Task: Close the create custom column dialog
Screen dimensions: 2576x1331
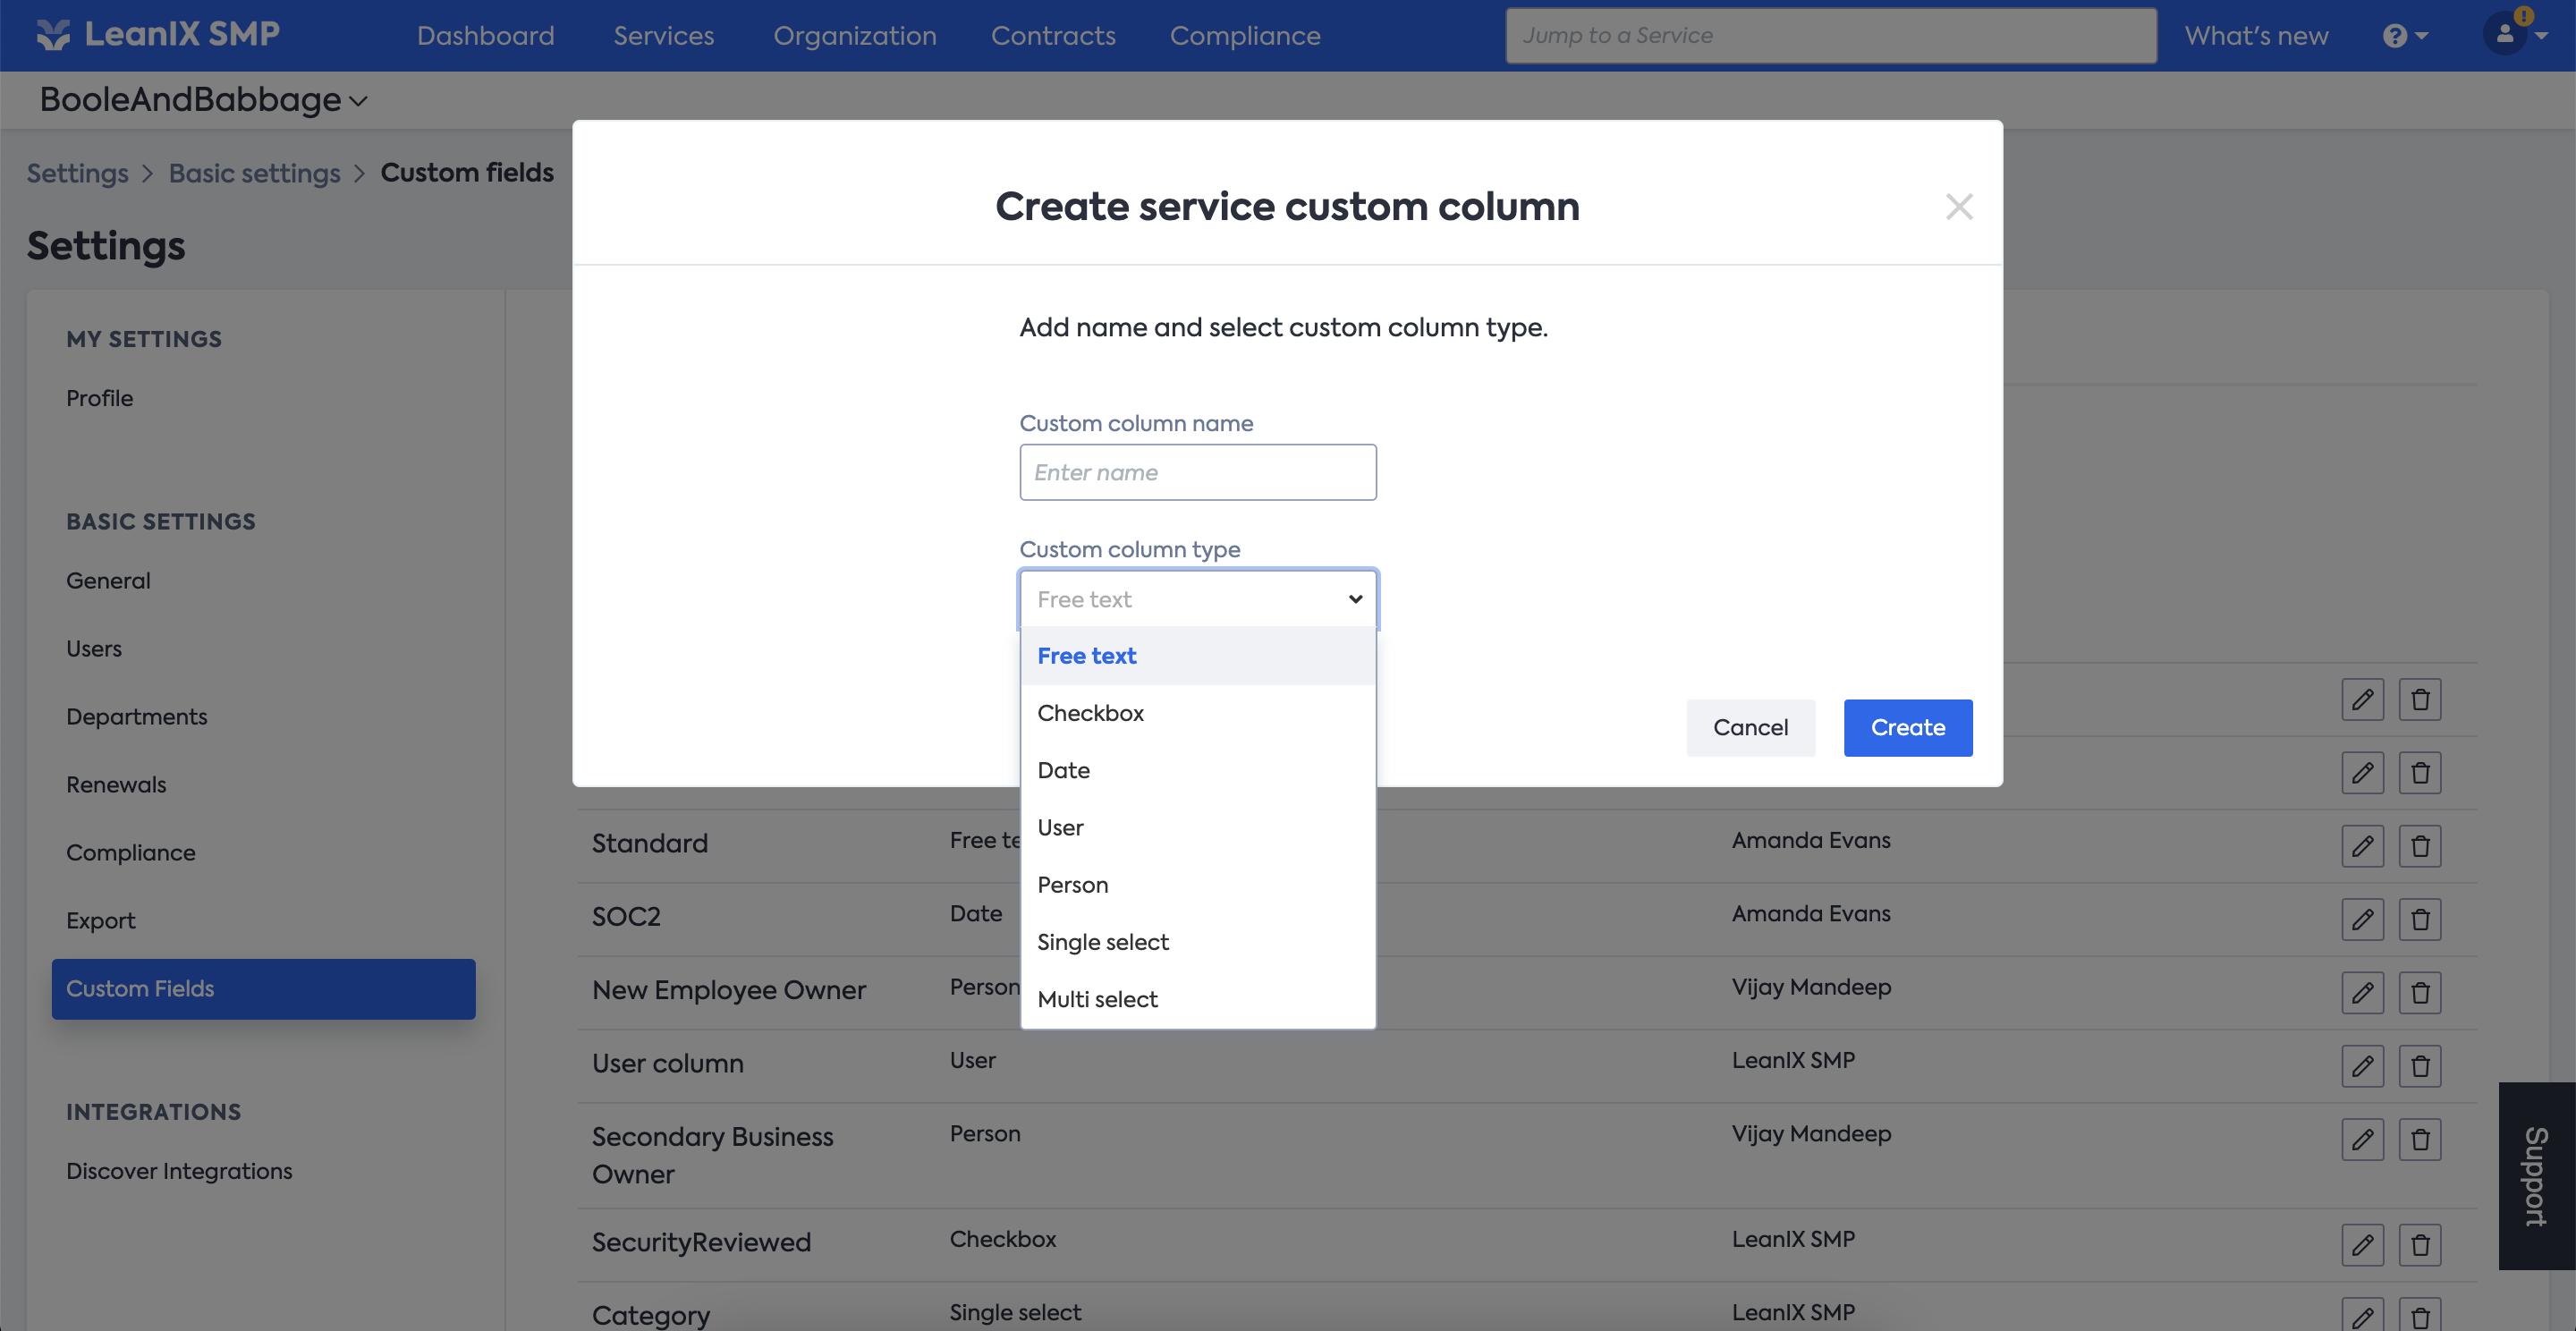Action: pos(1958,207)
